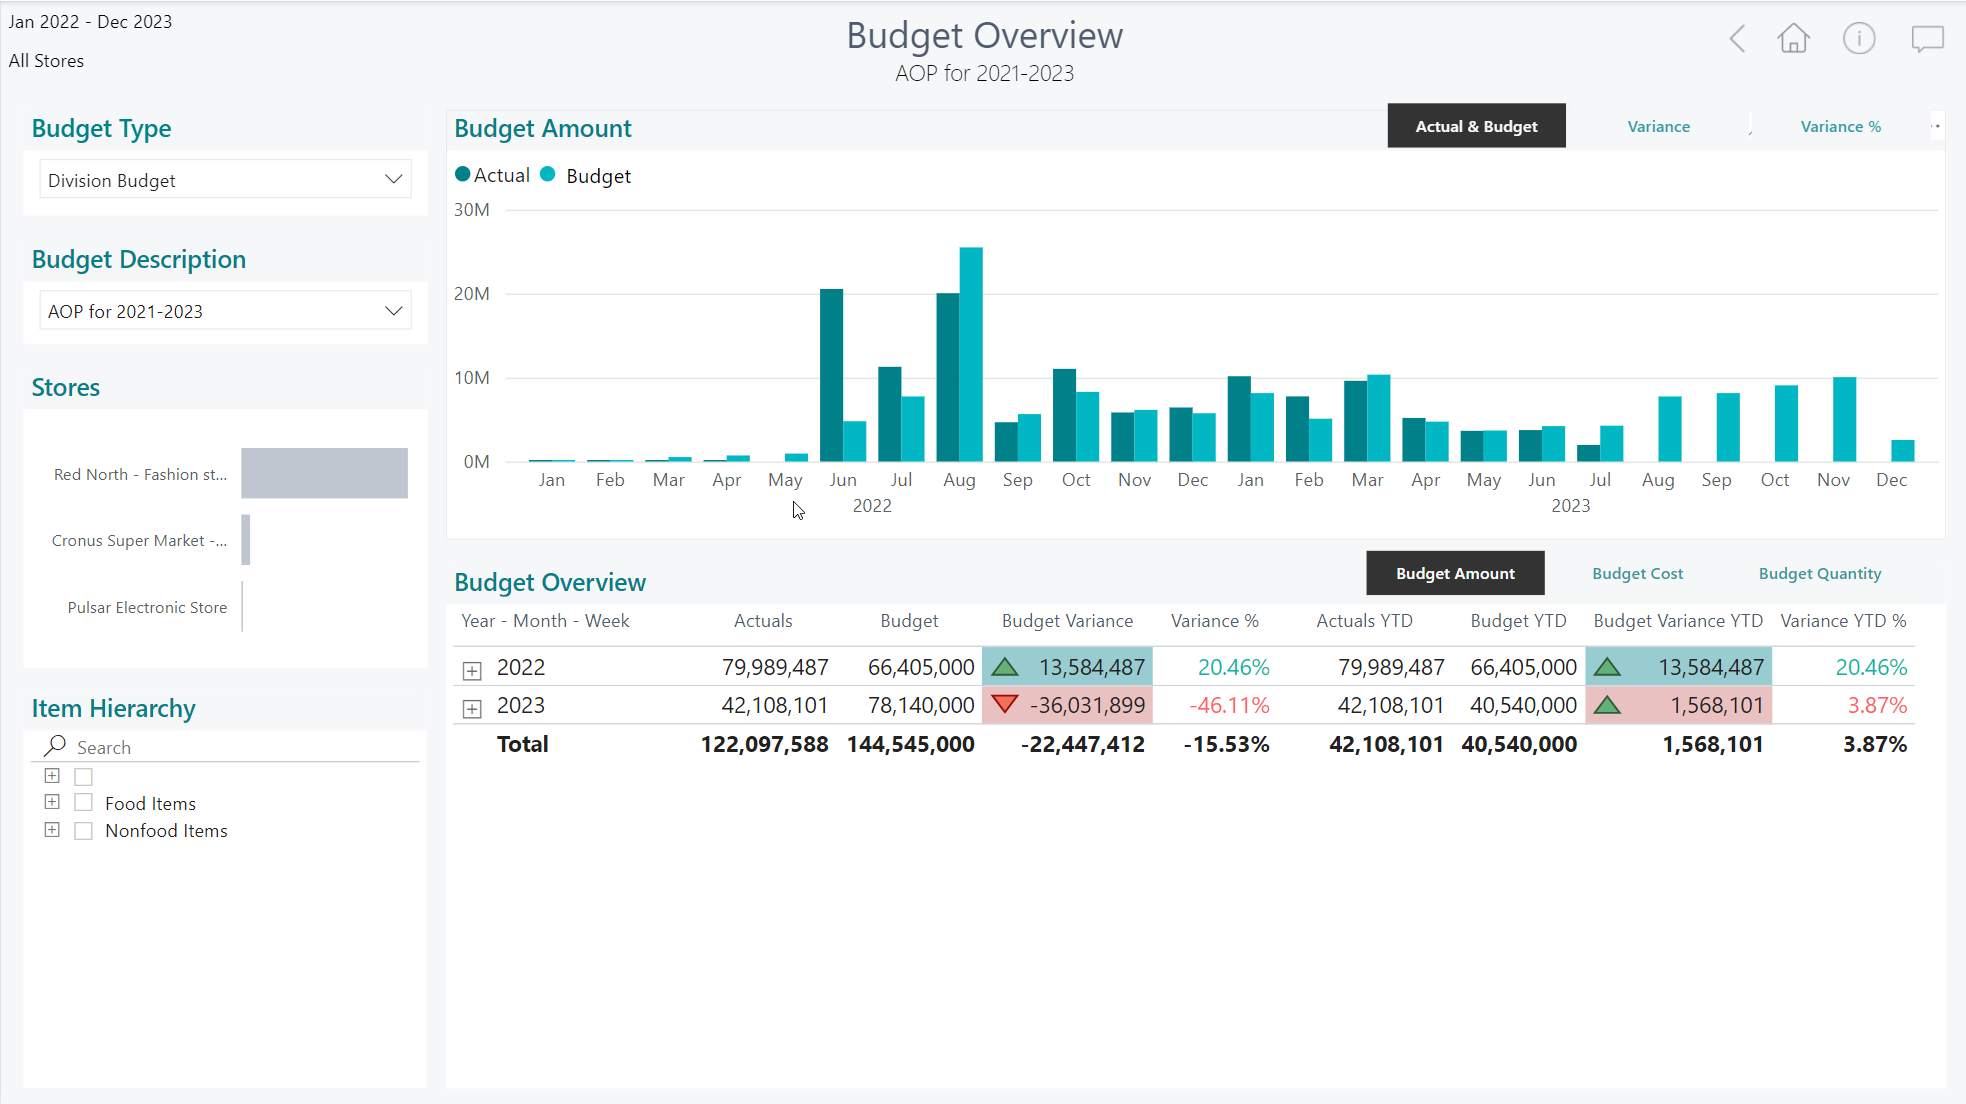Open the information icon
1966x1104 pixels.
pyautogui.click(x=1859, y=39)
